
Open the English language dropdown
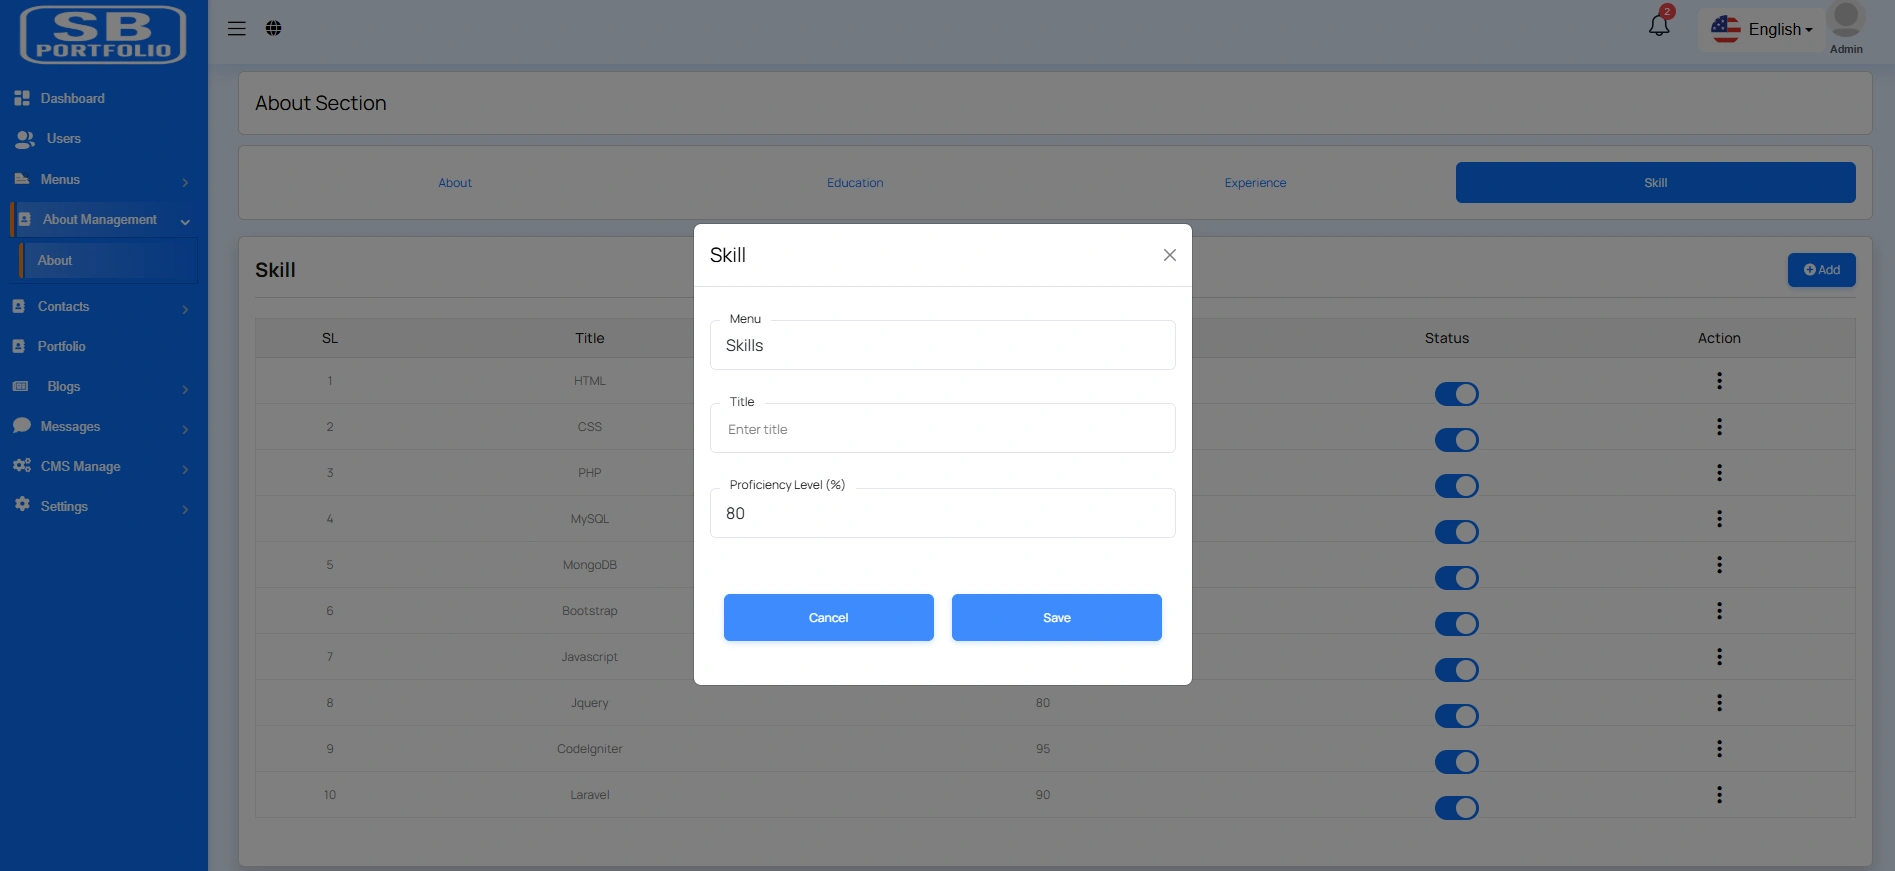(x=1762, y=30)
